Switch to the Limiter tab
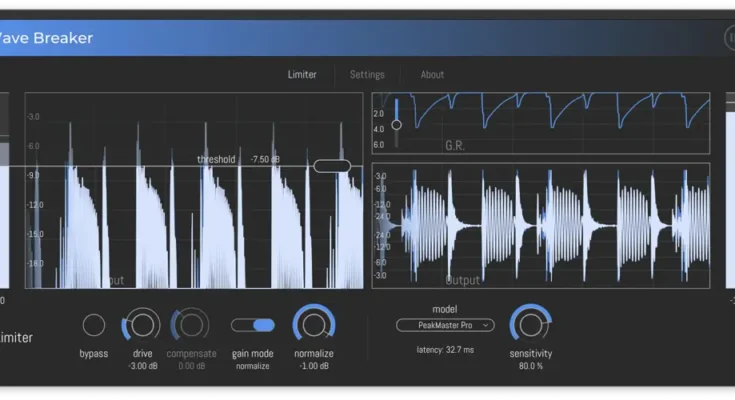The image size is (735, 400). coord(302,74)
